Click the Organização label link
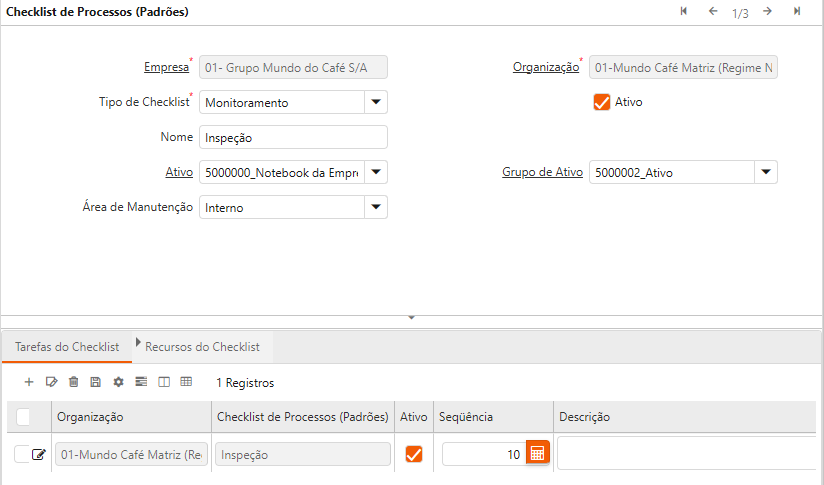This screenshot has width=824, height=485. point(546,68)
